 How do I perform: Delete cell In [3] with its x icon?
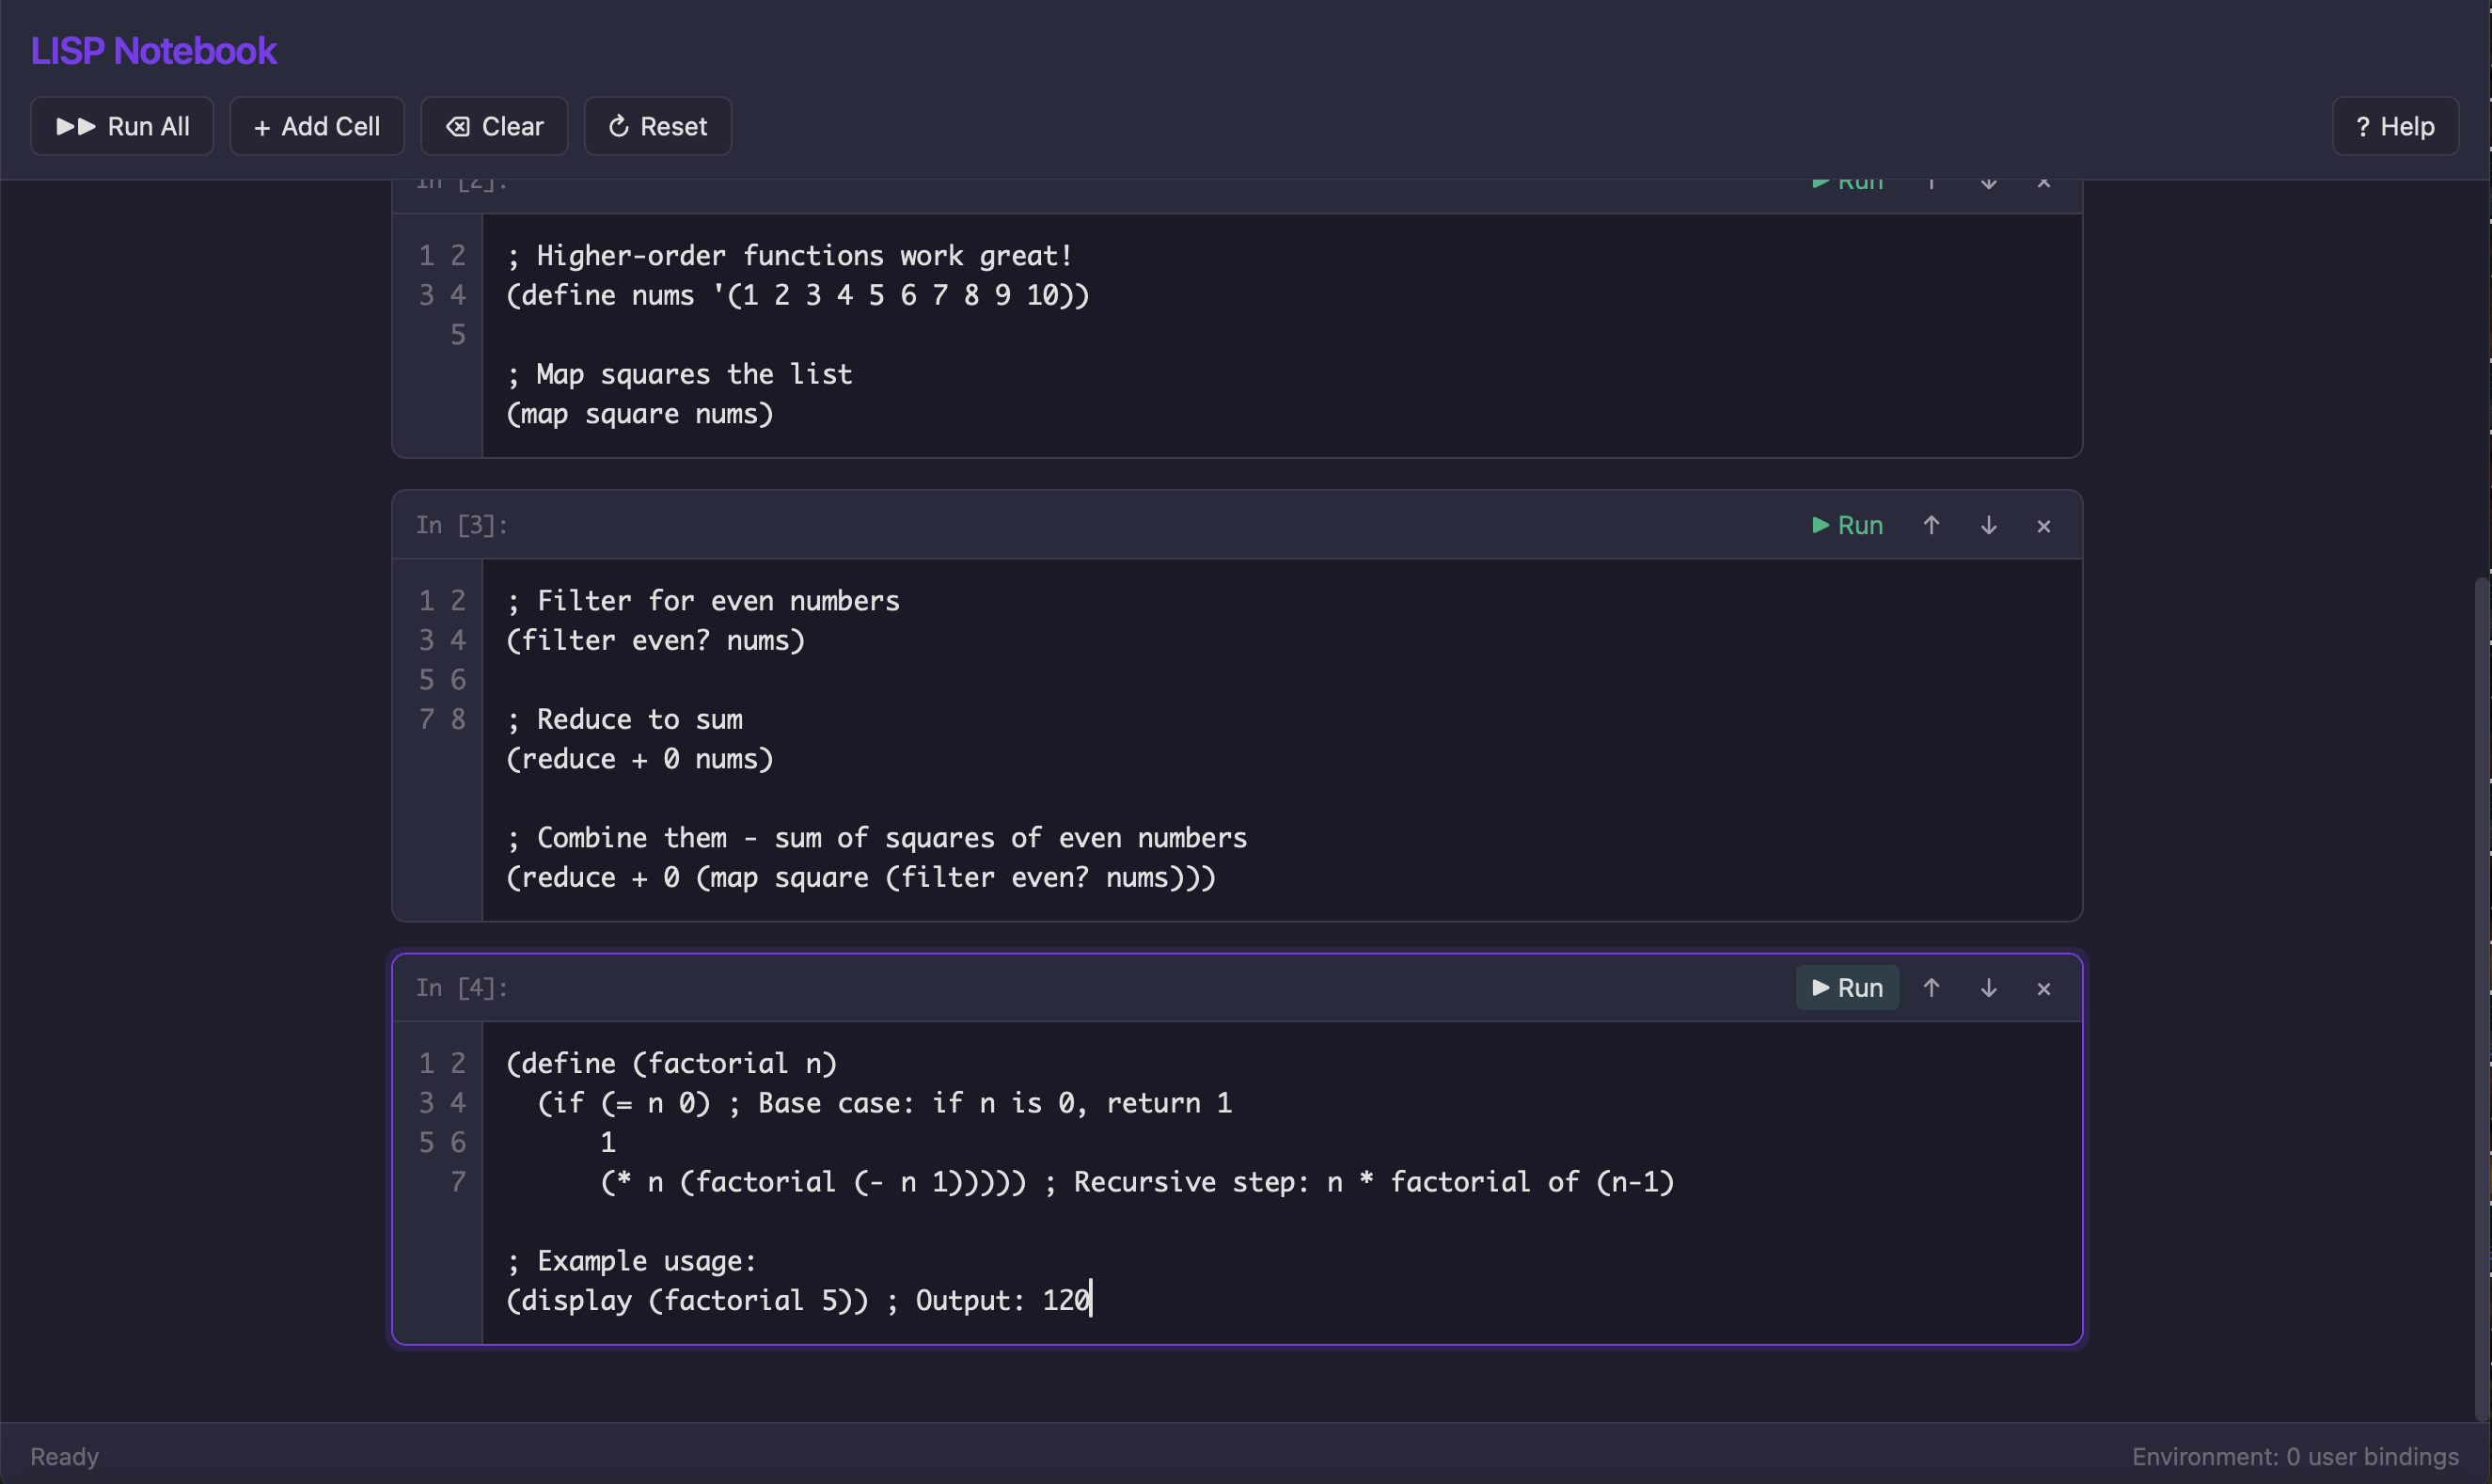pos(2043,524)
